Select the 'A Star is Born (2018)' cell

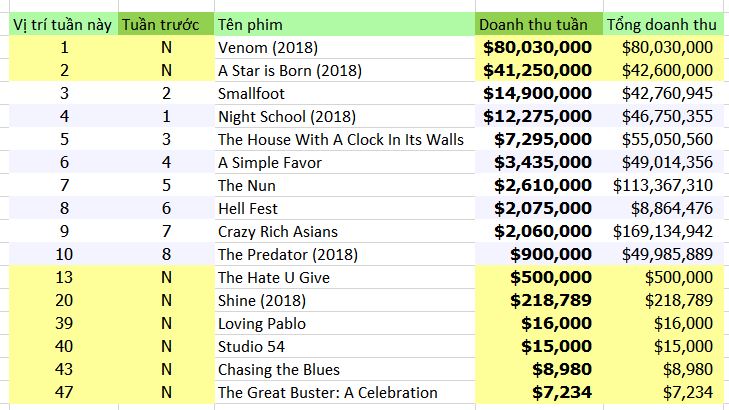pos(345,70)
